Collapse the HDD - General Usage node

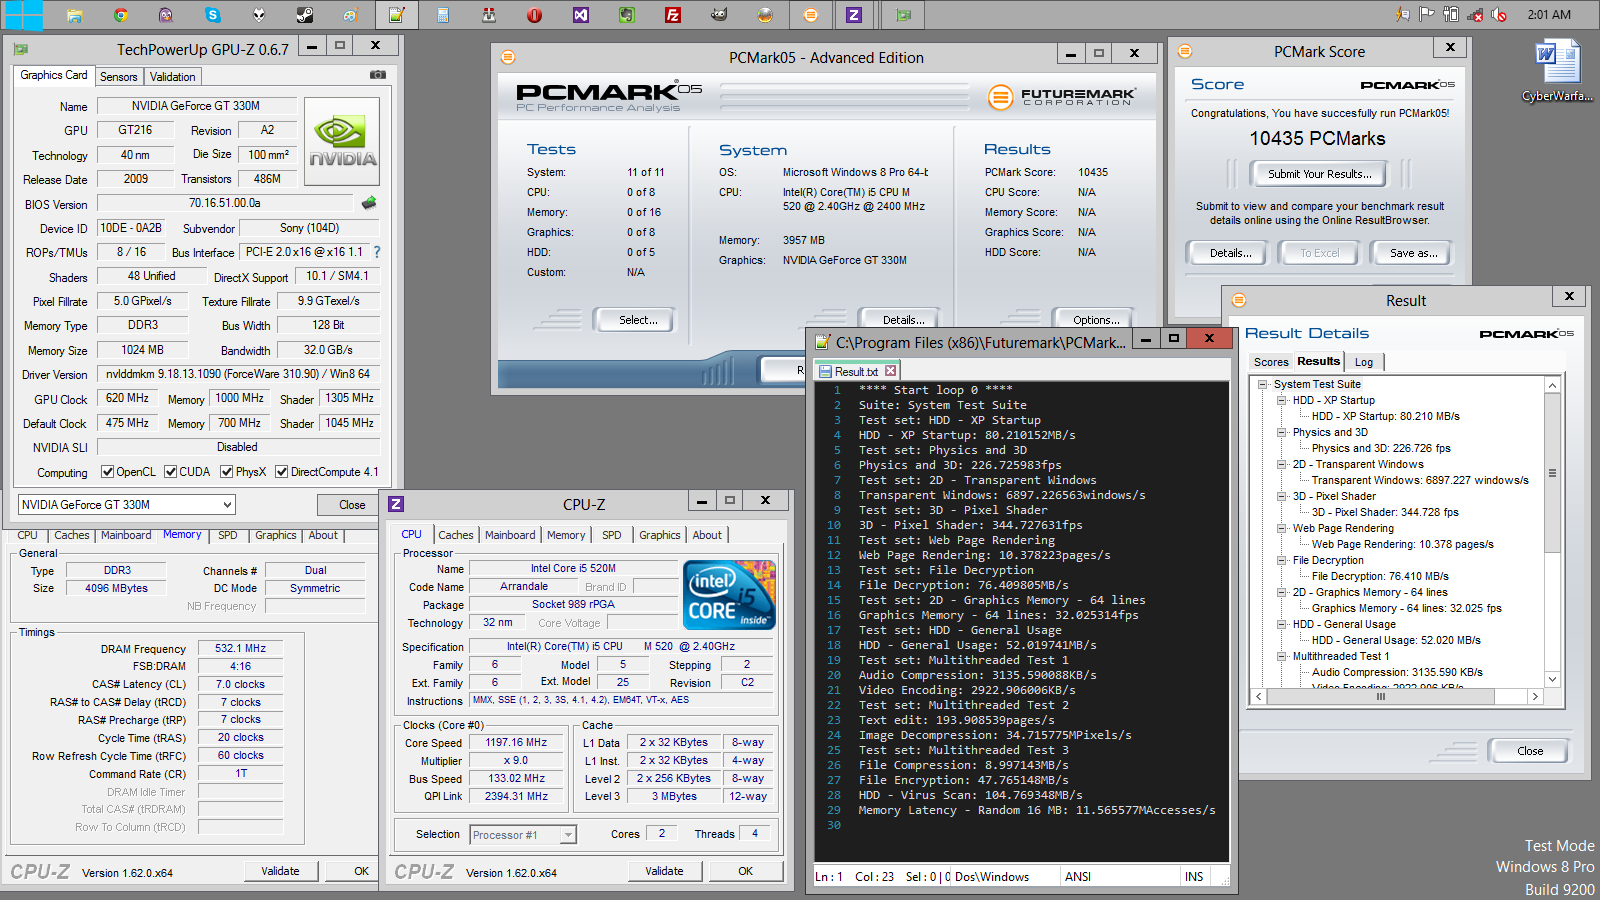tap(1282, 624)
